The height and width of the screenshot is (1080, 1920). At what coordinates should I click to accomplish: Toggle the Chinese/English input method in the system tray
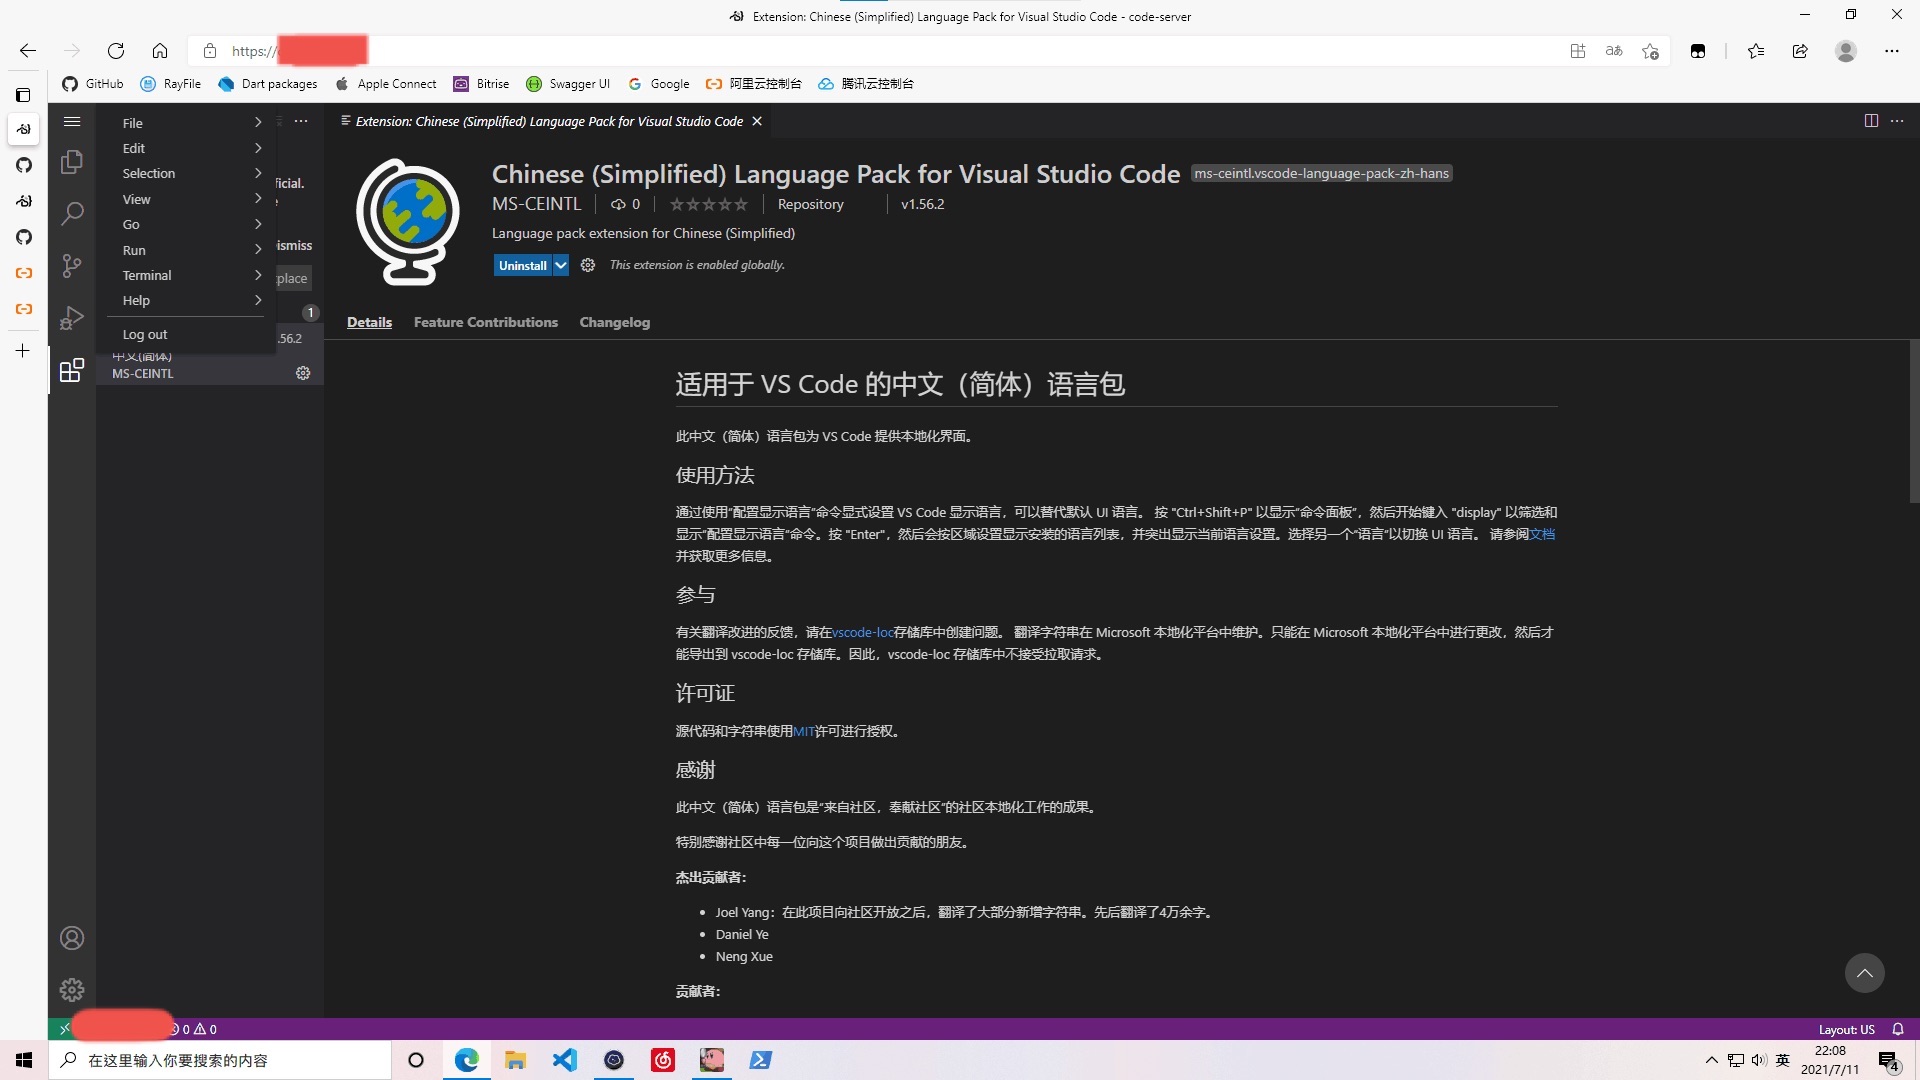coord(1783,1061)
